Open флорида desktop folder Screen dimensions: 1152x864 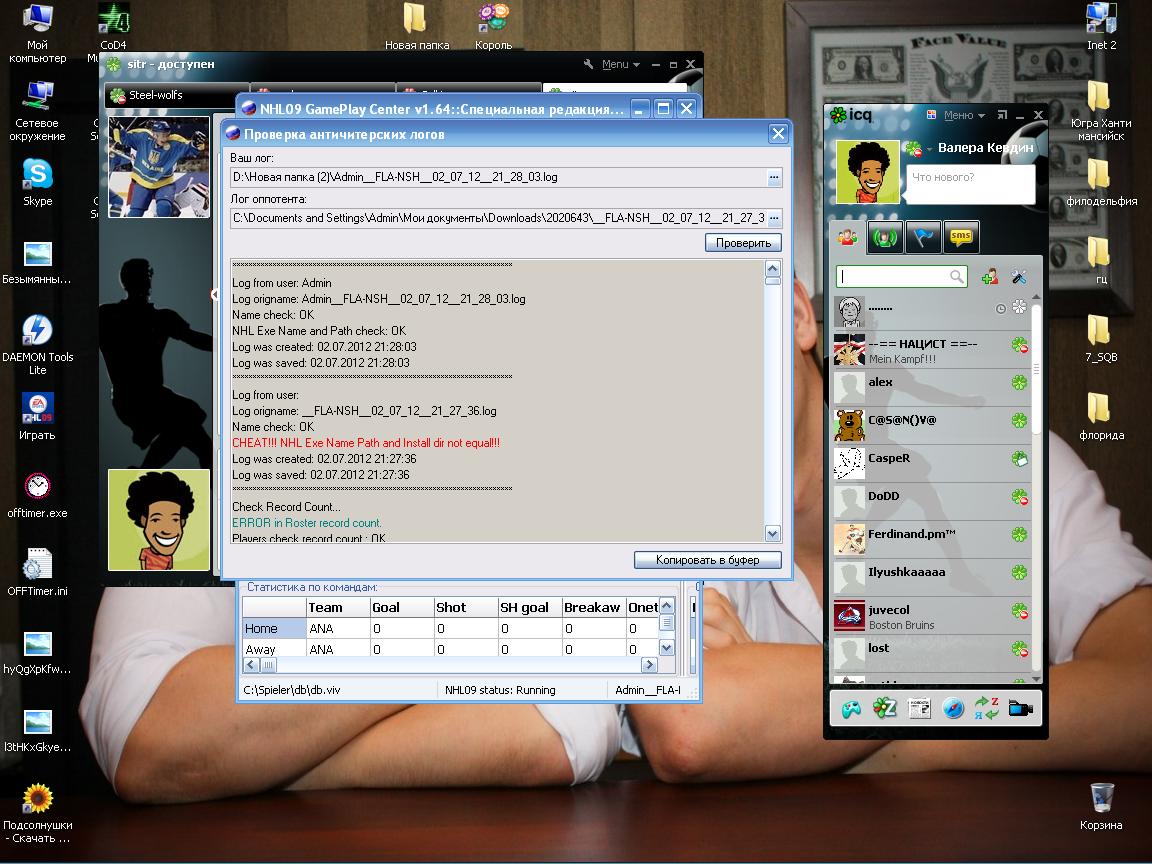[x=1101, y=416]
